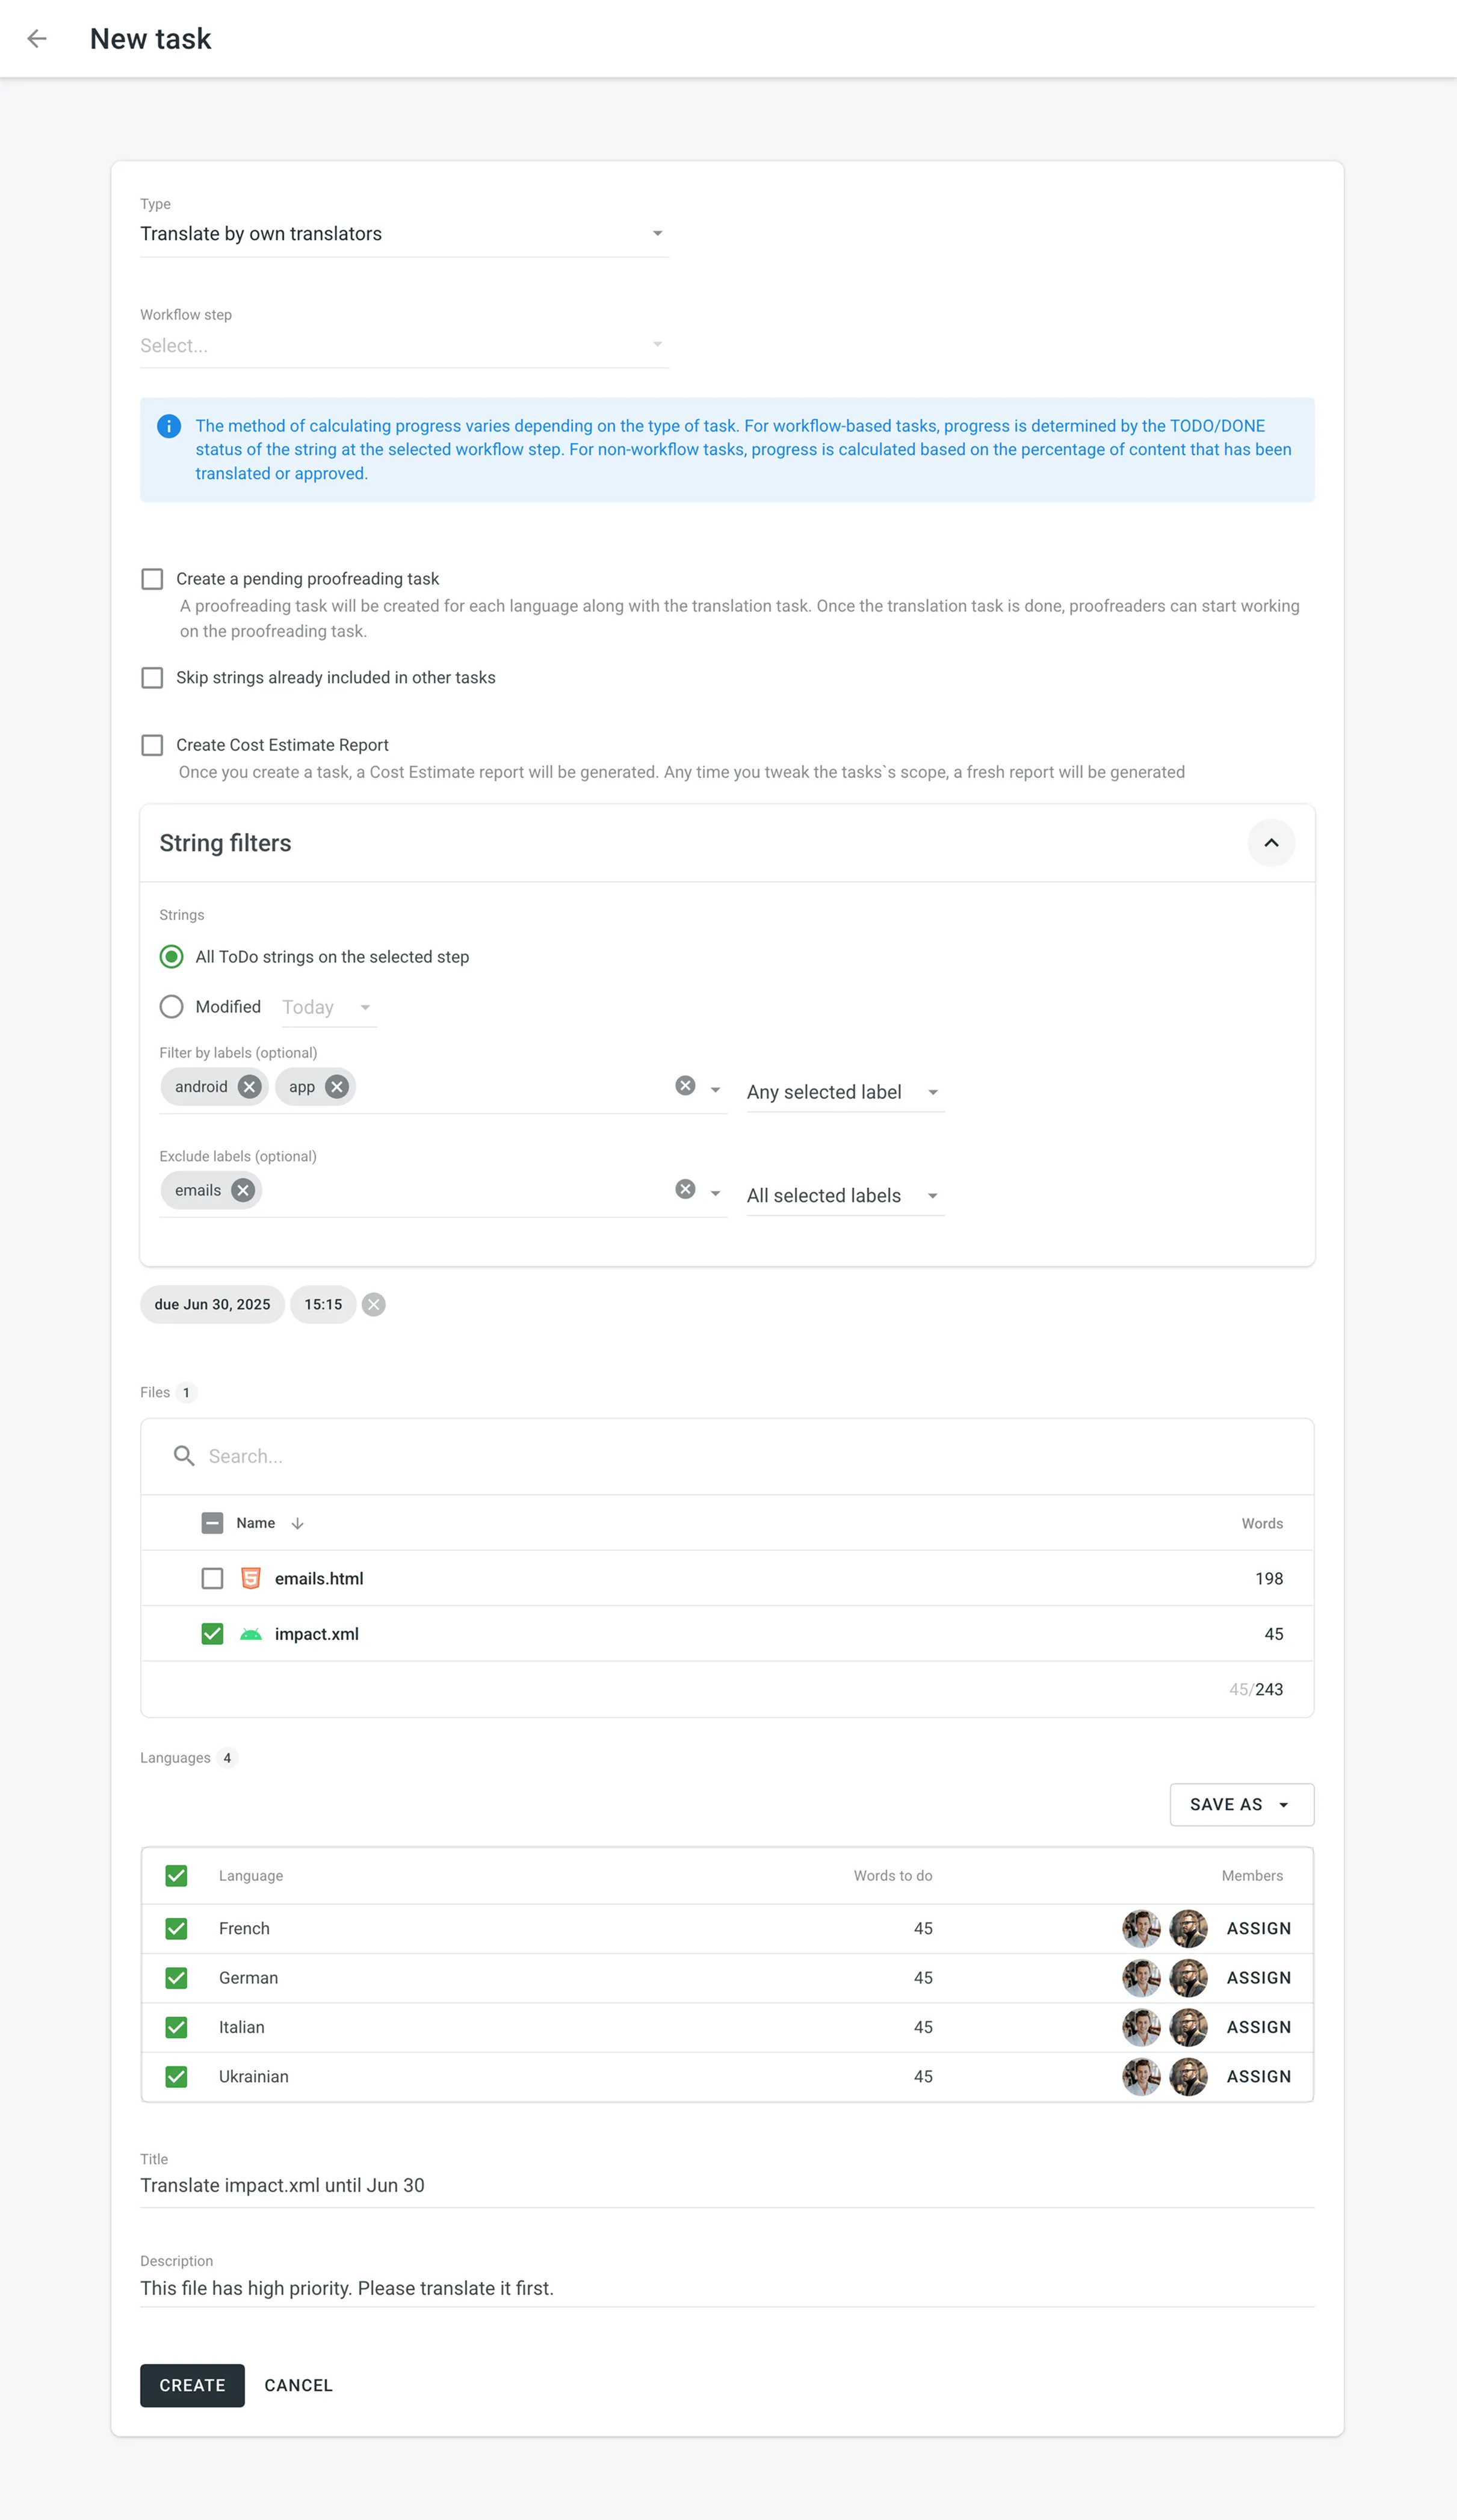Select the "Modified" strings radio button

171,1006
